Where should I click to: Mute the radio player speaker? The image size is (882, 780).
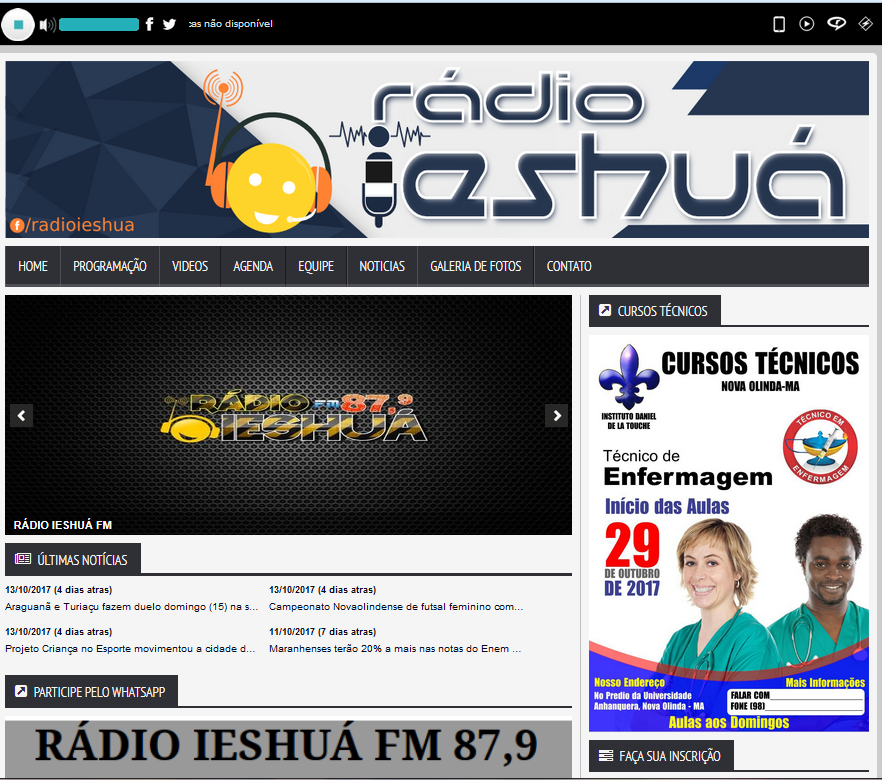pyautogui.click(x=47, y=25)
